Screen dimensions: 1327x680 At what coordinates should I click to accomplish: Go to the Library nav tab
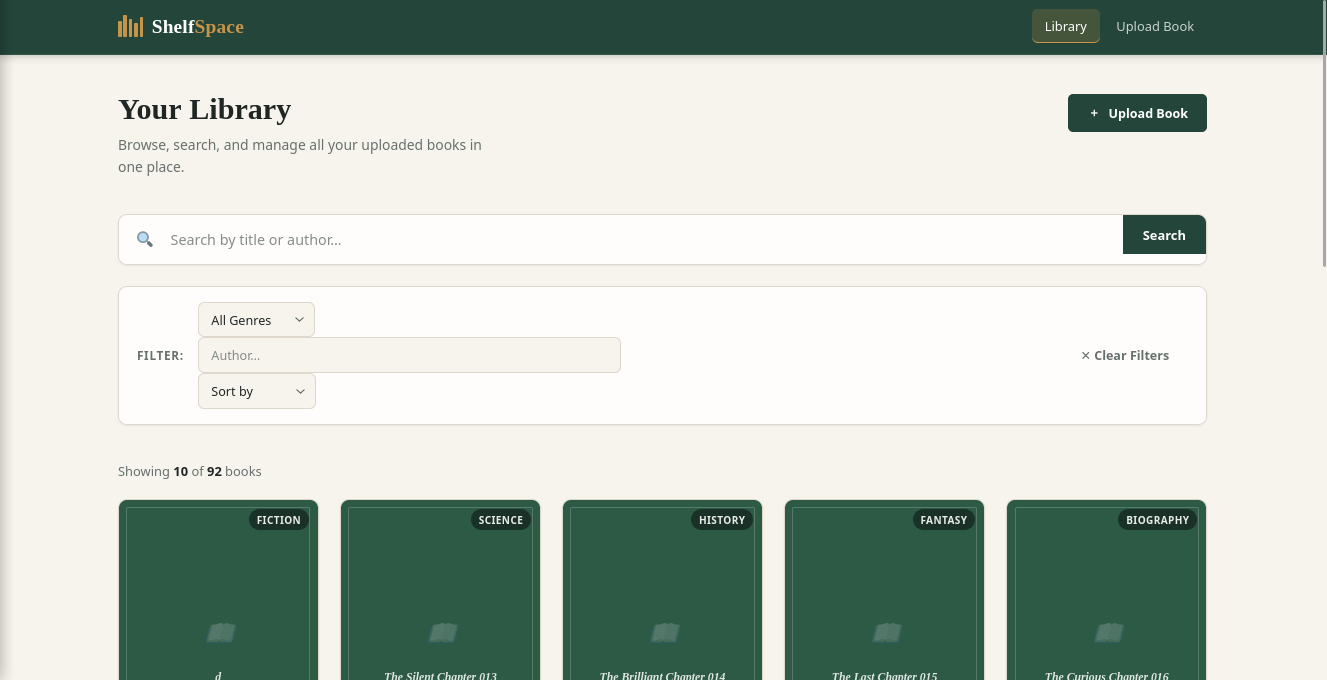pos(1065,26)
